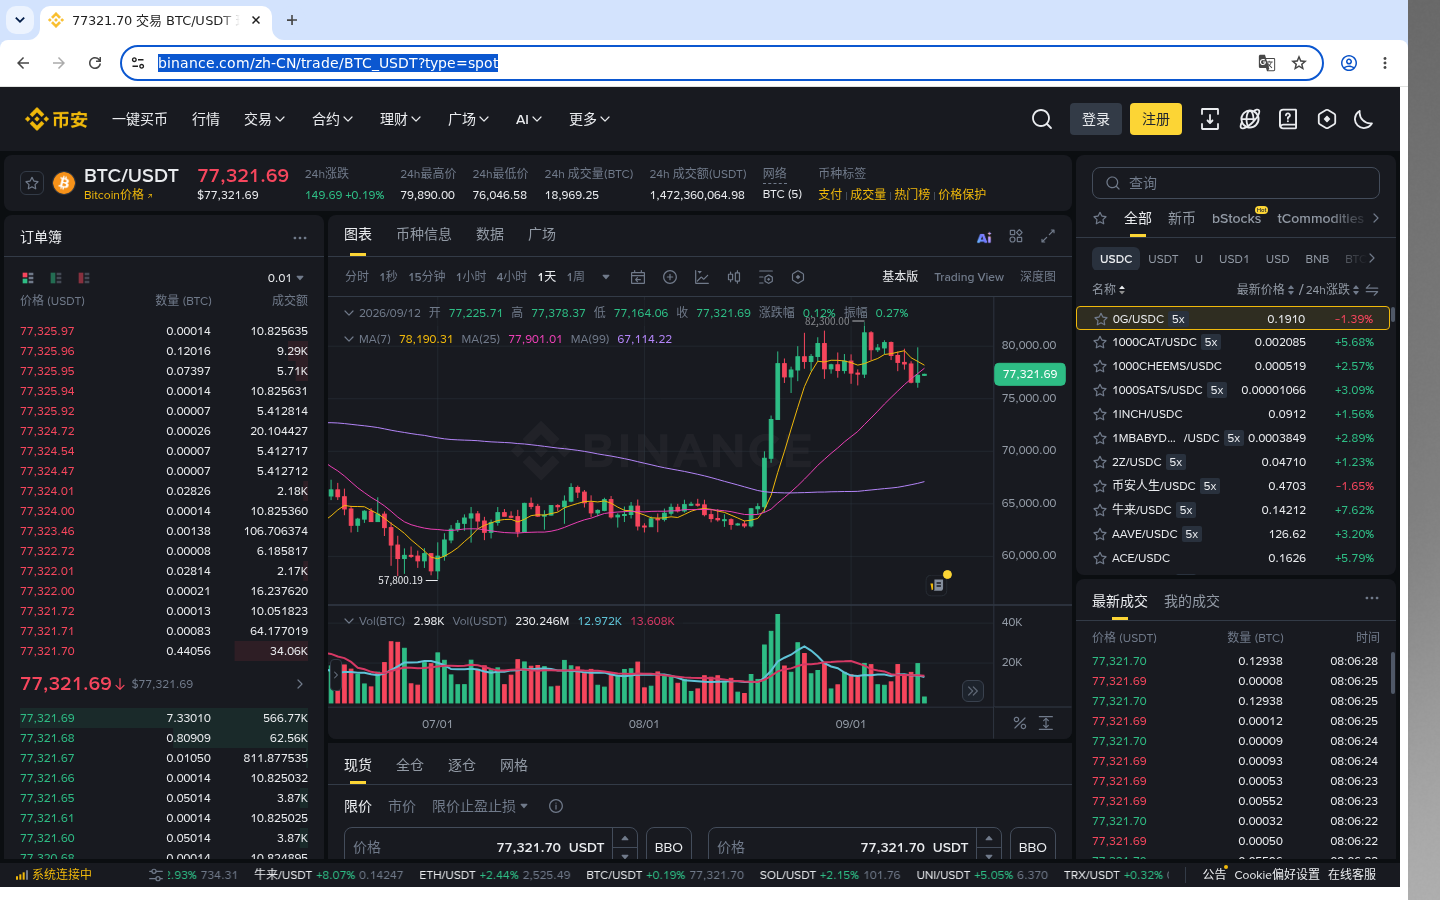Open more time intervals dropdown arrow
The height and width of the screenshot is (900, 1440).
pos(606,277)
